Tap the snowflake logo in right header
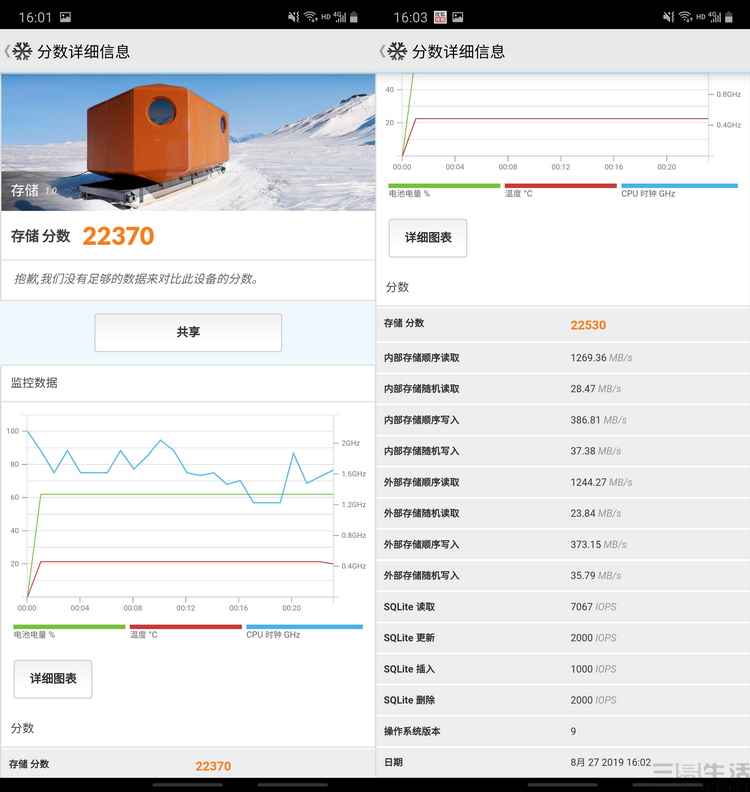The width and height of the screenshot is (750, 792). [397, 51]
